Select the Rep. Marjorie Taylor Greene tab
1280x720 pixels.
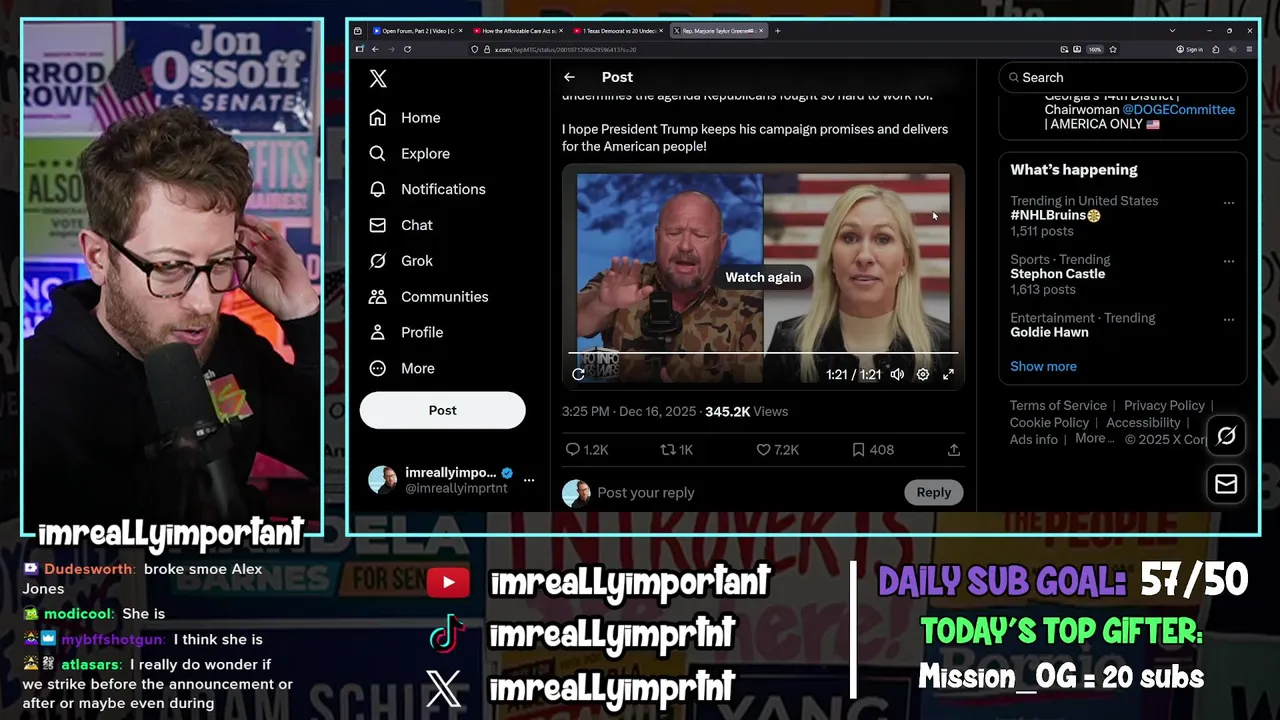[x=717, y=31]
